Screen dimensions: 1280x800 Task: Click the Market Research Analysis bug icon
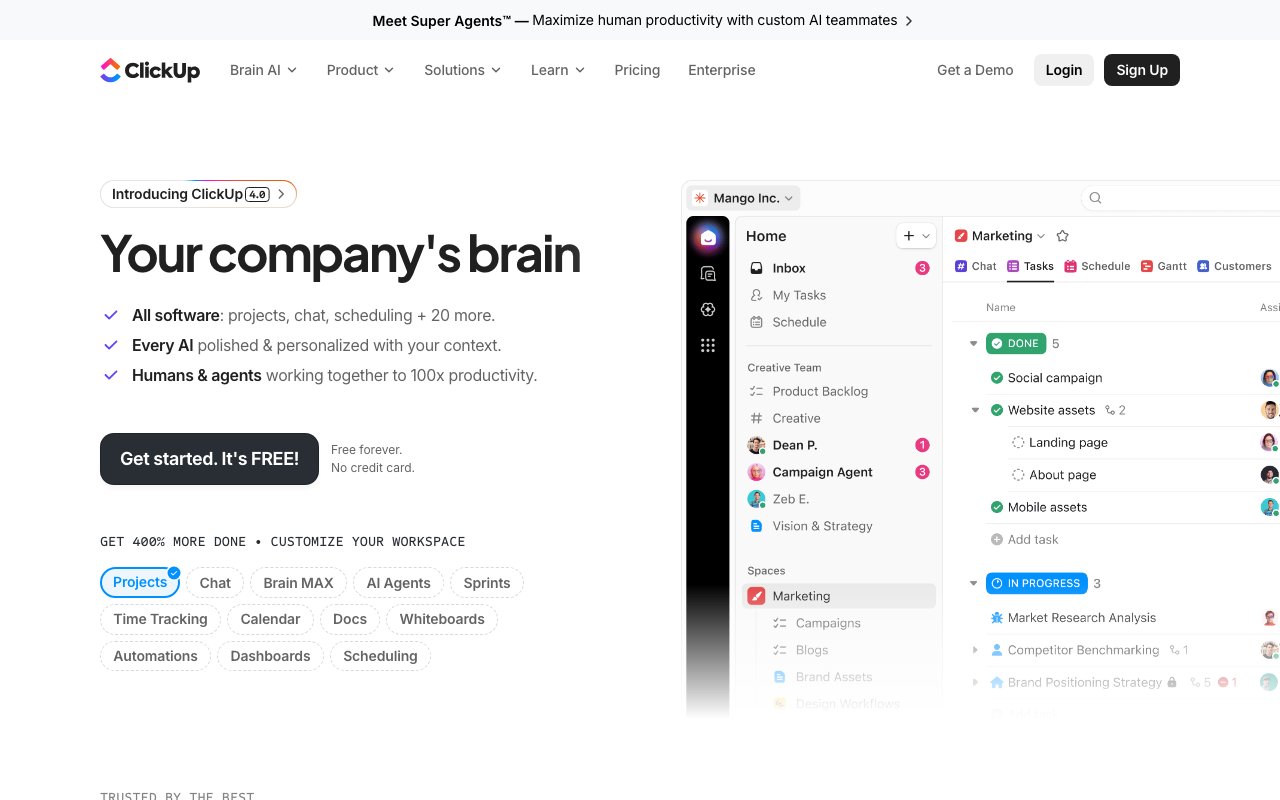pyautogui.click(x=996, y=618)
